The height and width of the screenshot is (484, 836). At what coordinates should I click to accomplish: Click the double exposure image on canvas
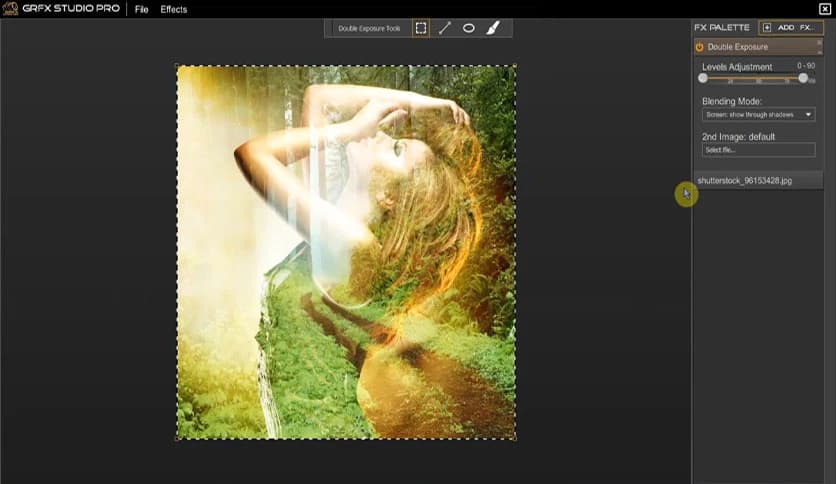[x=346, y=252]
